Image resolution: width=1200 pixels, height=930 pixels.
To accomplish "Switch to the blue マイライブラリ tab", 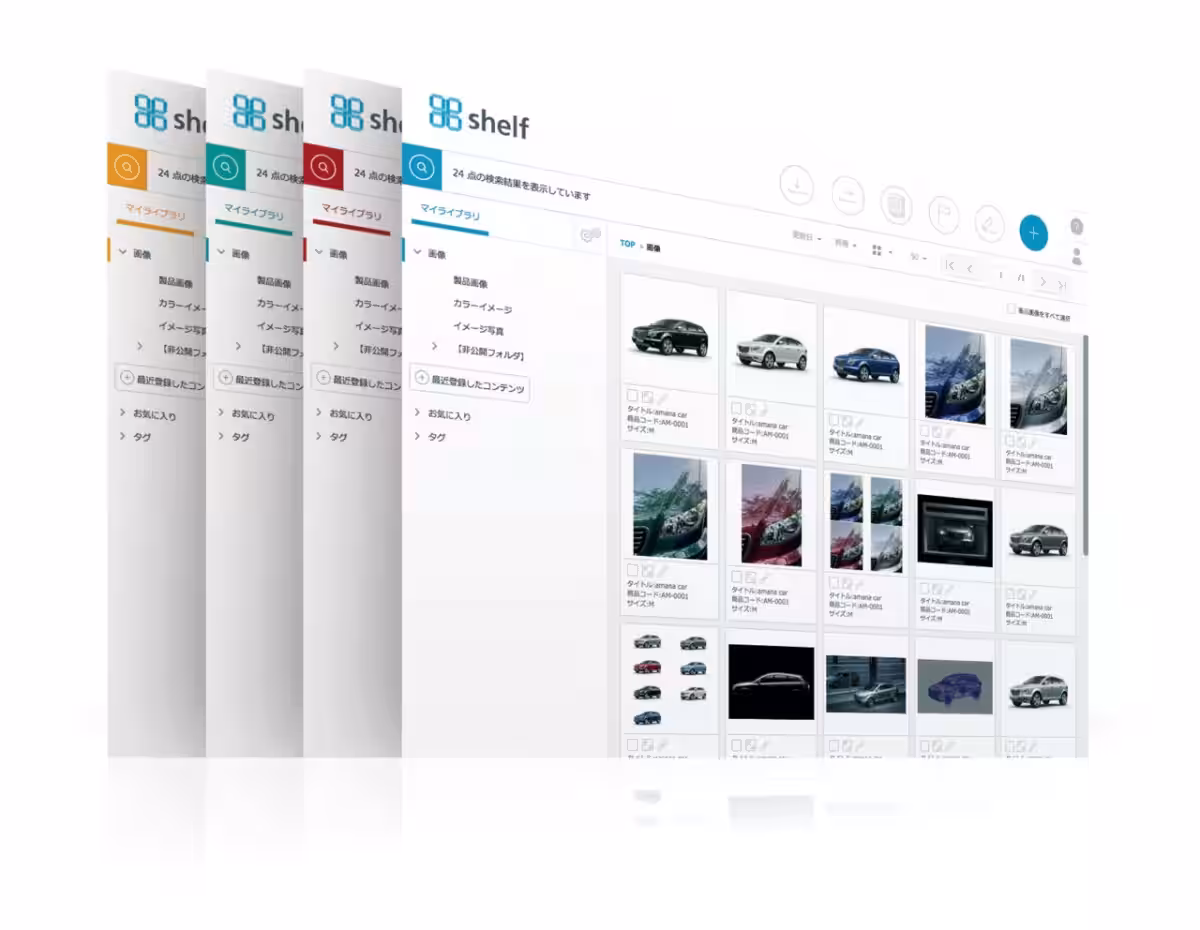I will click(x=449, y=212).
